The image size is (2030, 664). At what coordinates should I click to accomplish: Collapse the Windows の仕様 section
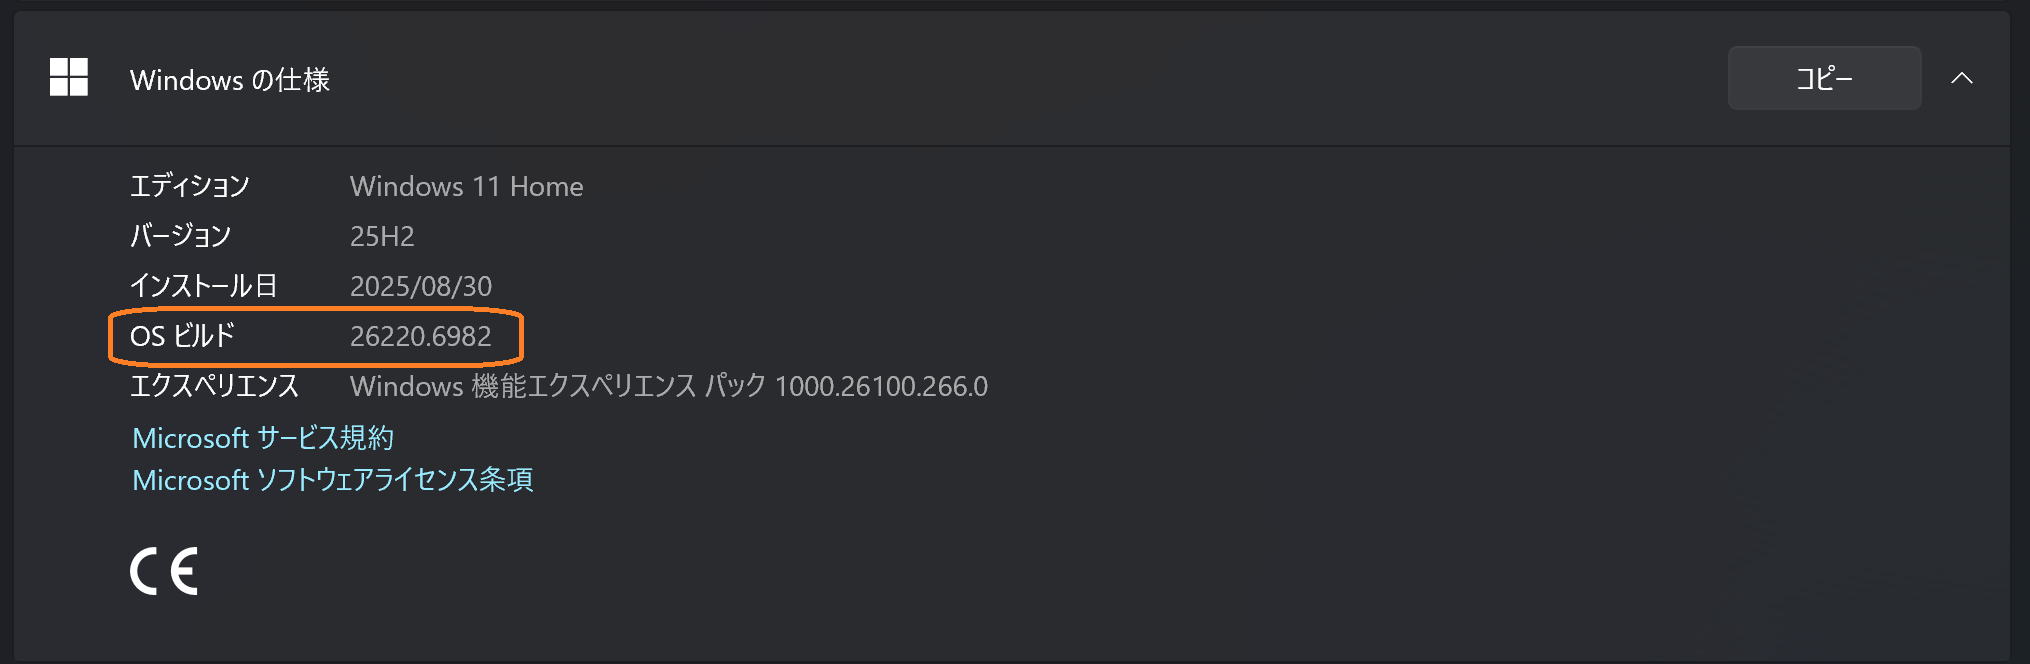point(1963,78)
